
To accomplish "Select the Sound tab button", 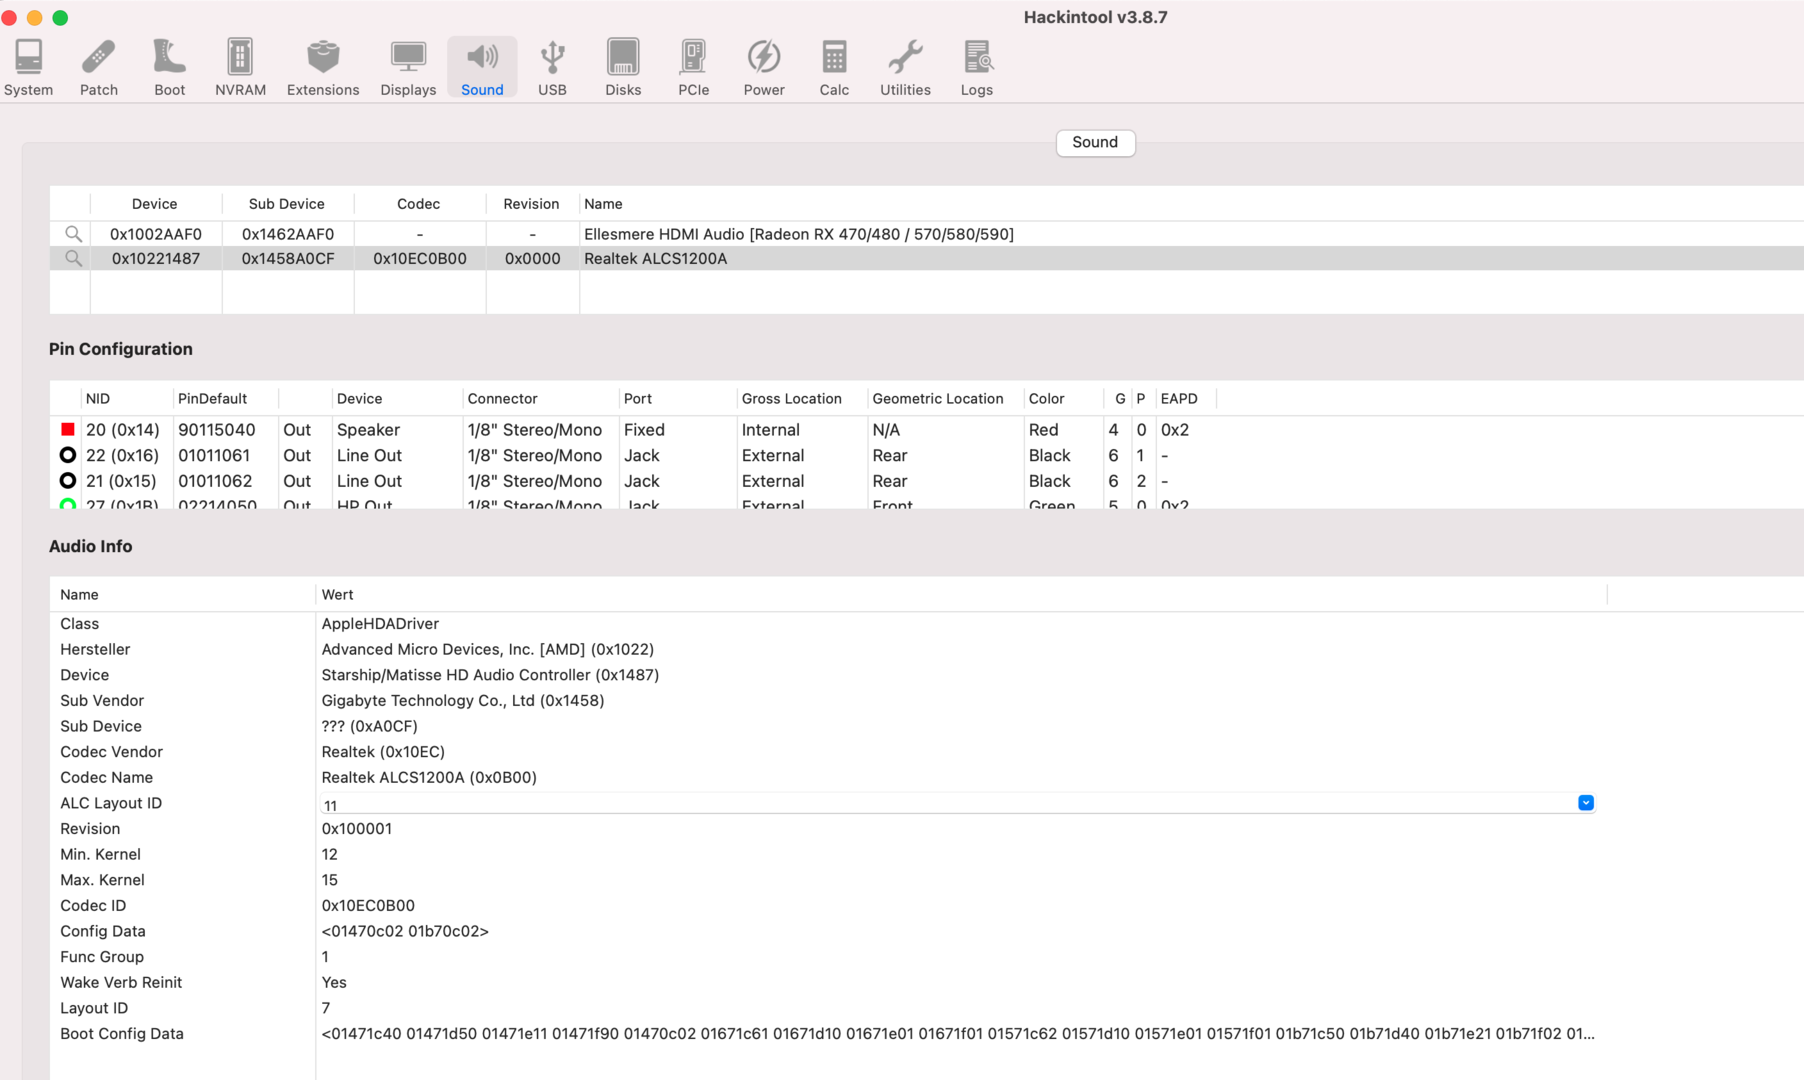I will pos(1095,143).
